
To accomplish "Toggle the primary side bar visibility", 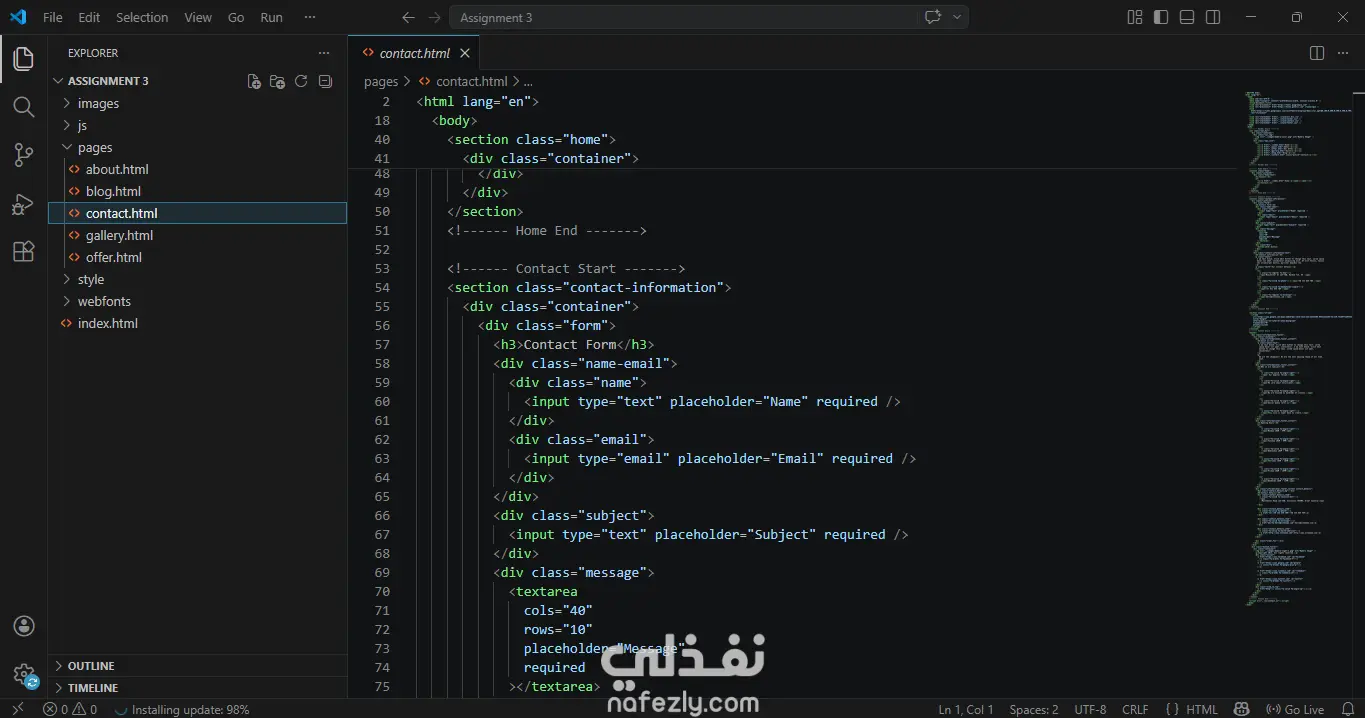I will 1161,17.
